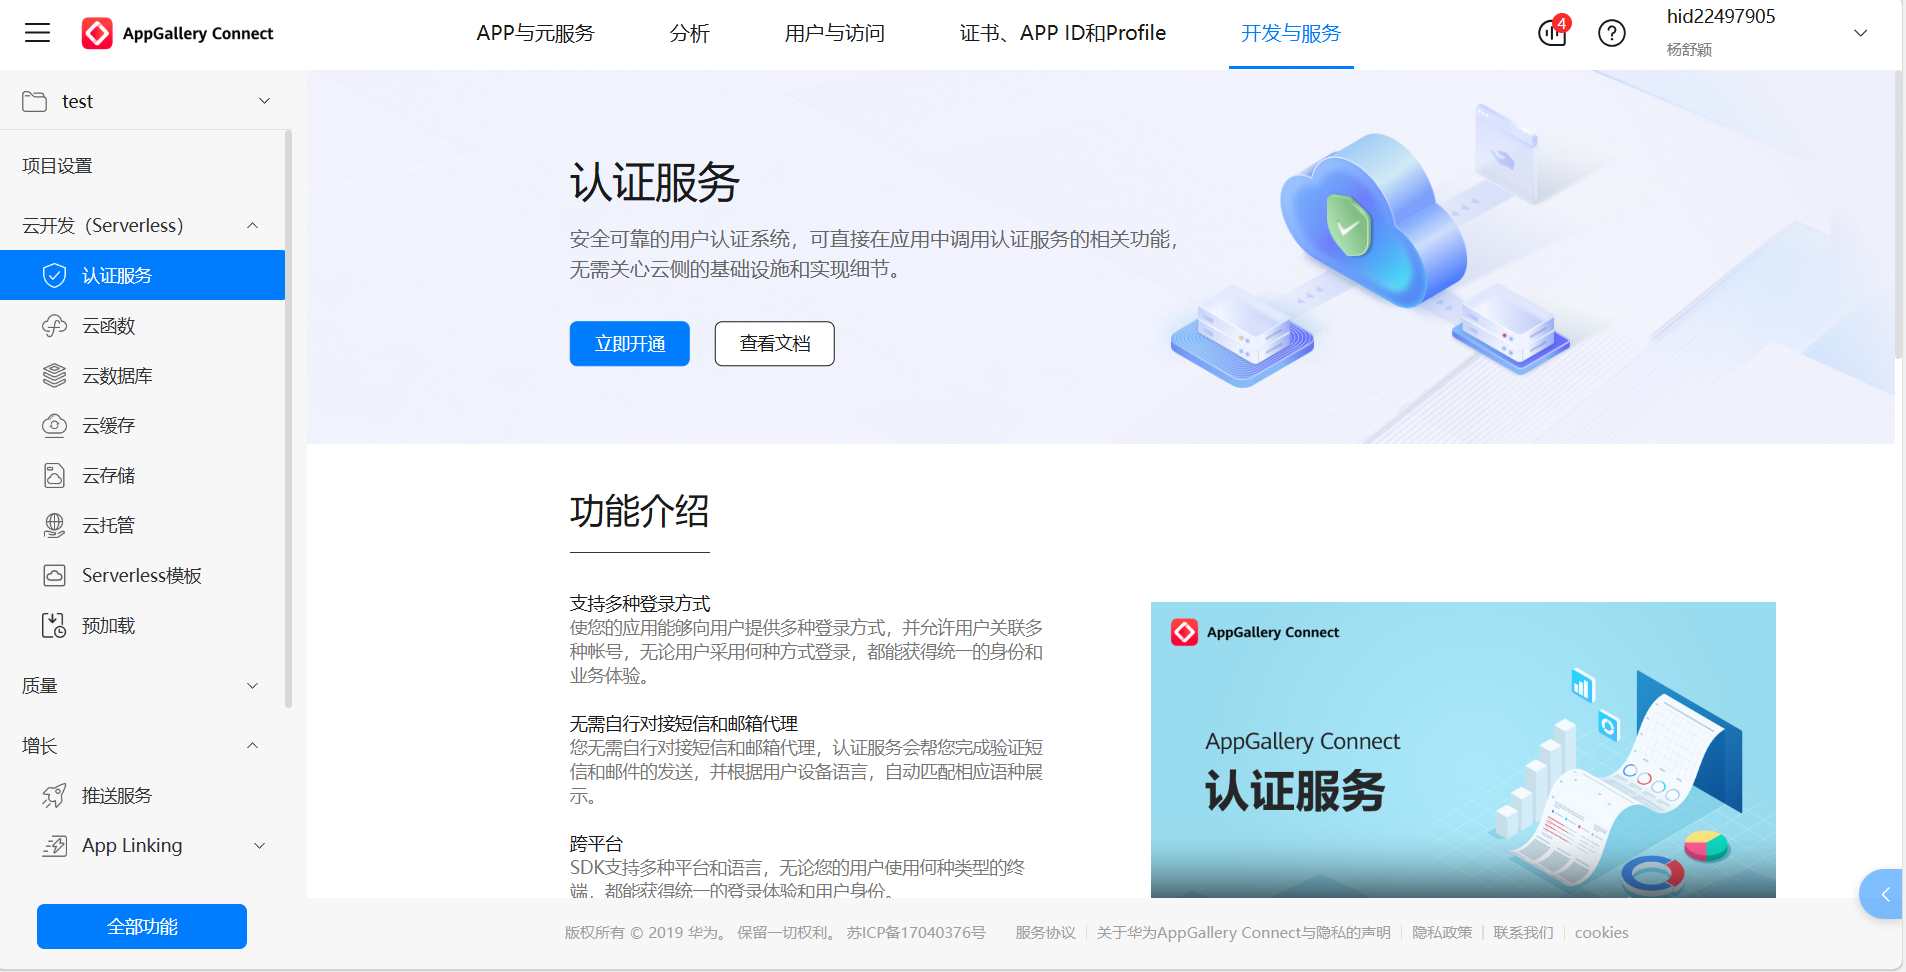Click the 苏ICP备17040376号 footer text
Image resolution: width=1906 pixels, height=972 pixels.
point(915,932)
